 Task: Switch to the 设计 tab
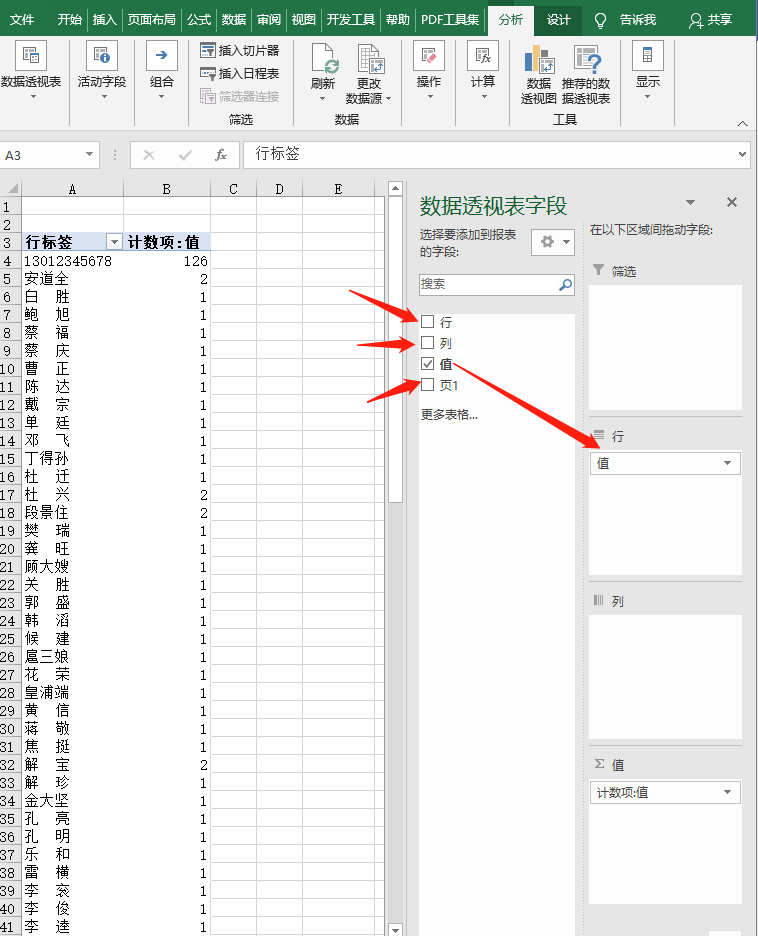click(x=559, y=20)
